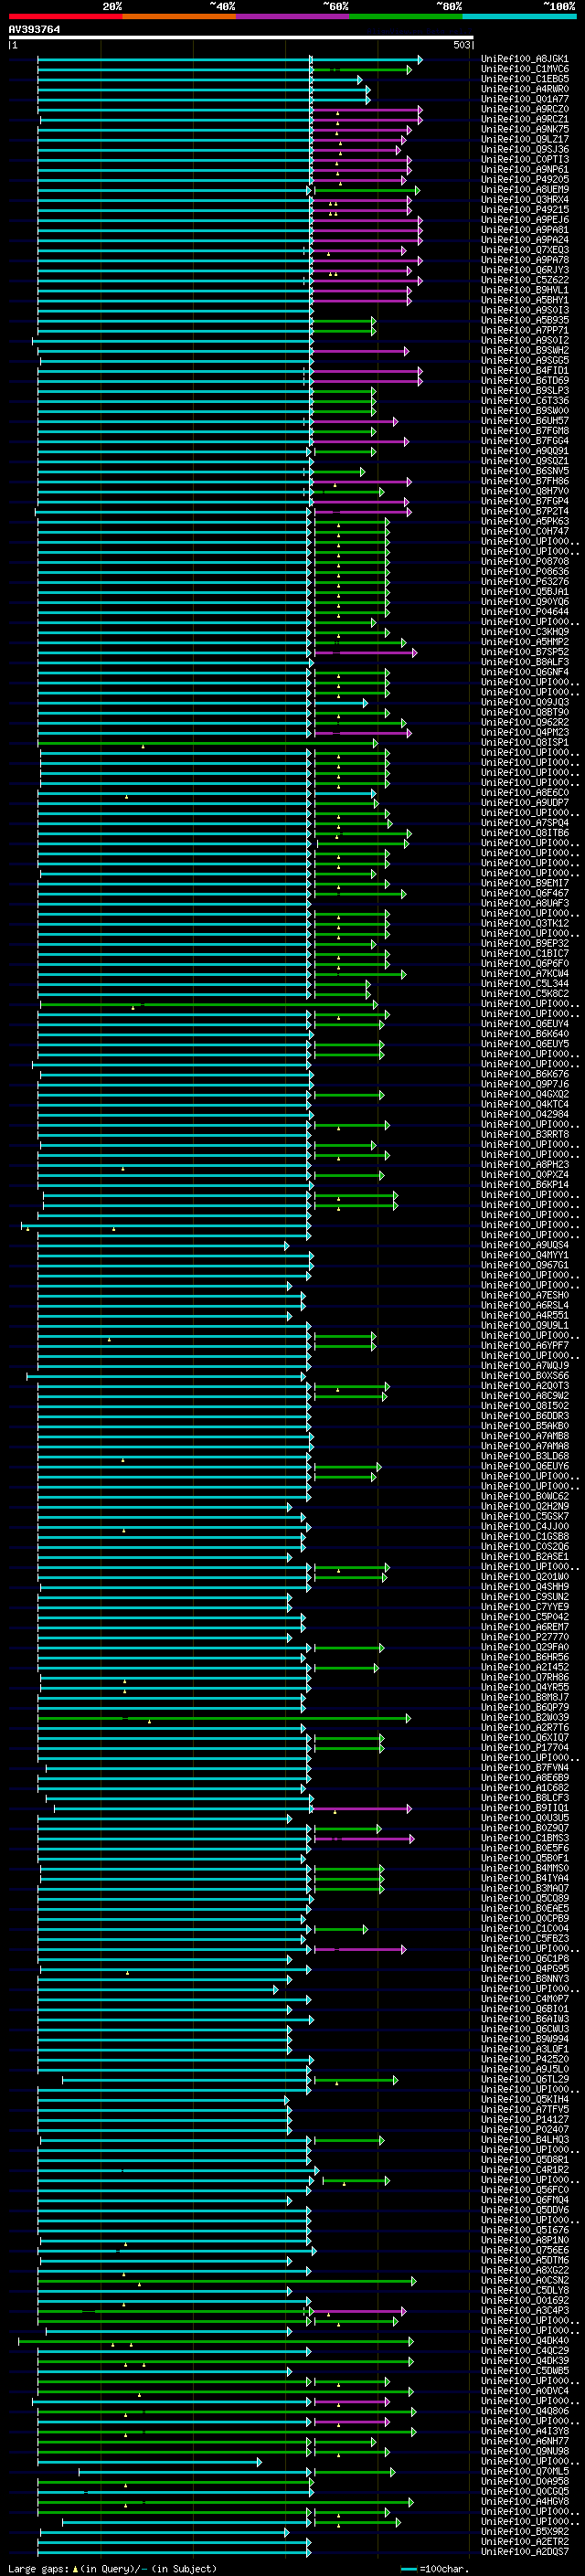Select label UniRef100_A5BHY1
This screenshot has width=585, height=2576.
point(525,300)
